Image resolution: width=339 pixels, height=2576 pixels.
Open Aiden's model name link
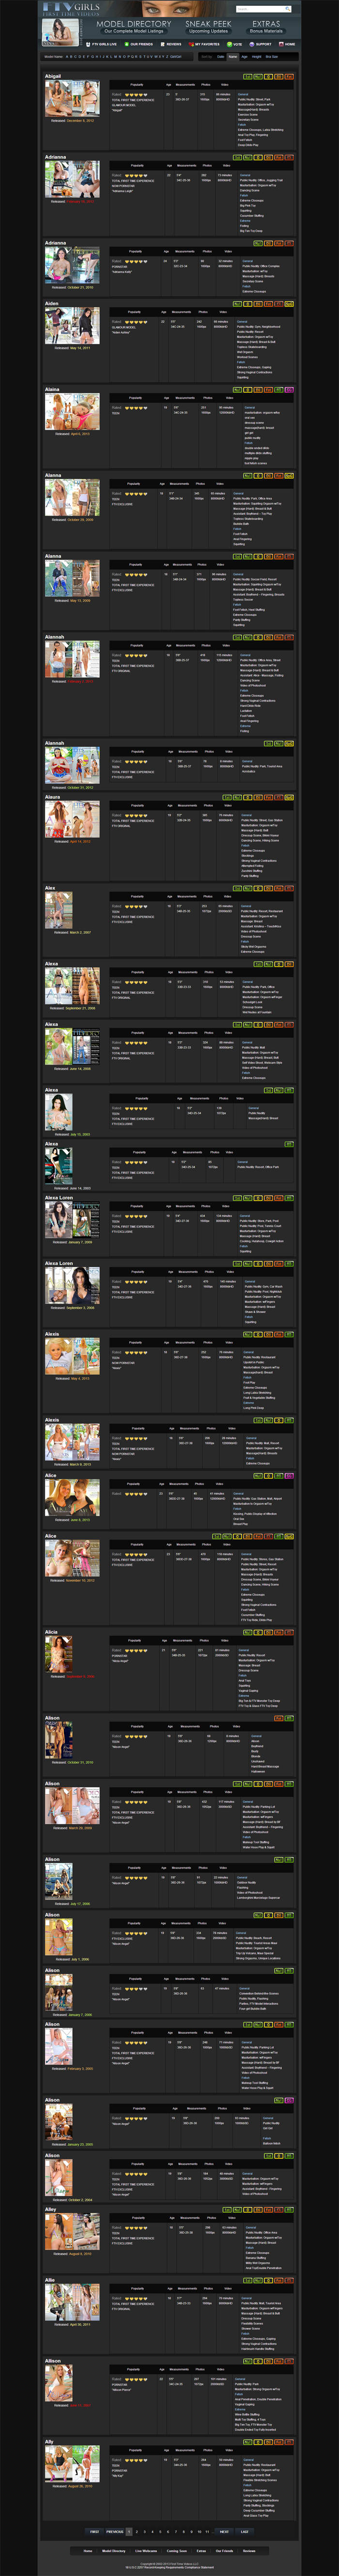click(51, 303)
